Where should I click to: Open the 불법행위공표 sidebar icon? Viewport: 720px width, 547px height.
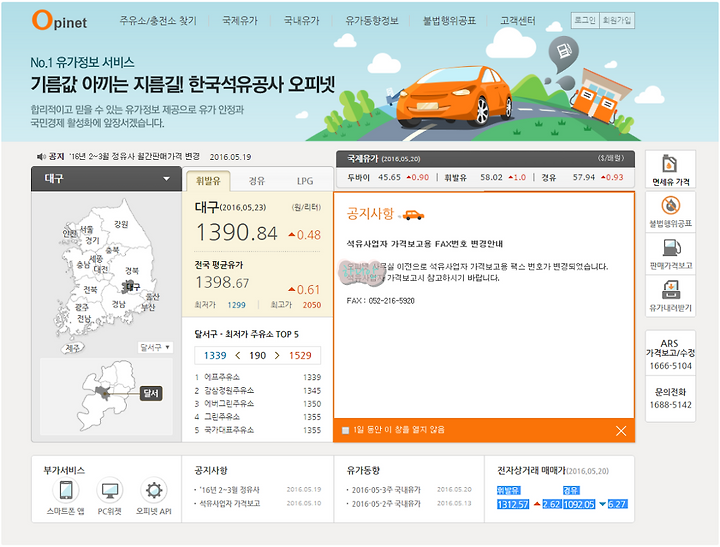coord(670,211)
